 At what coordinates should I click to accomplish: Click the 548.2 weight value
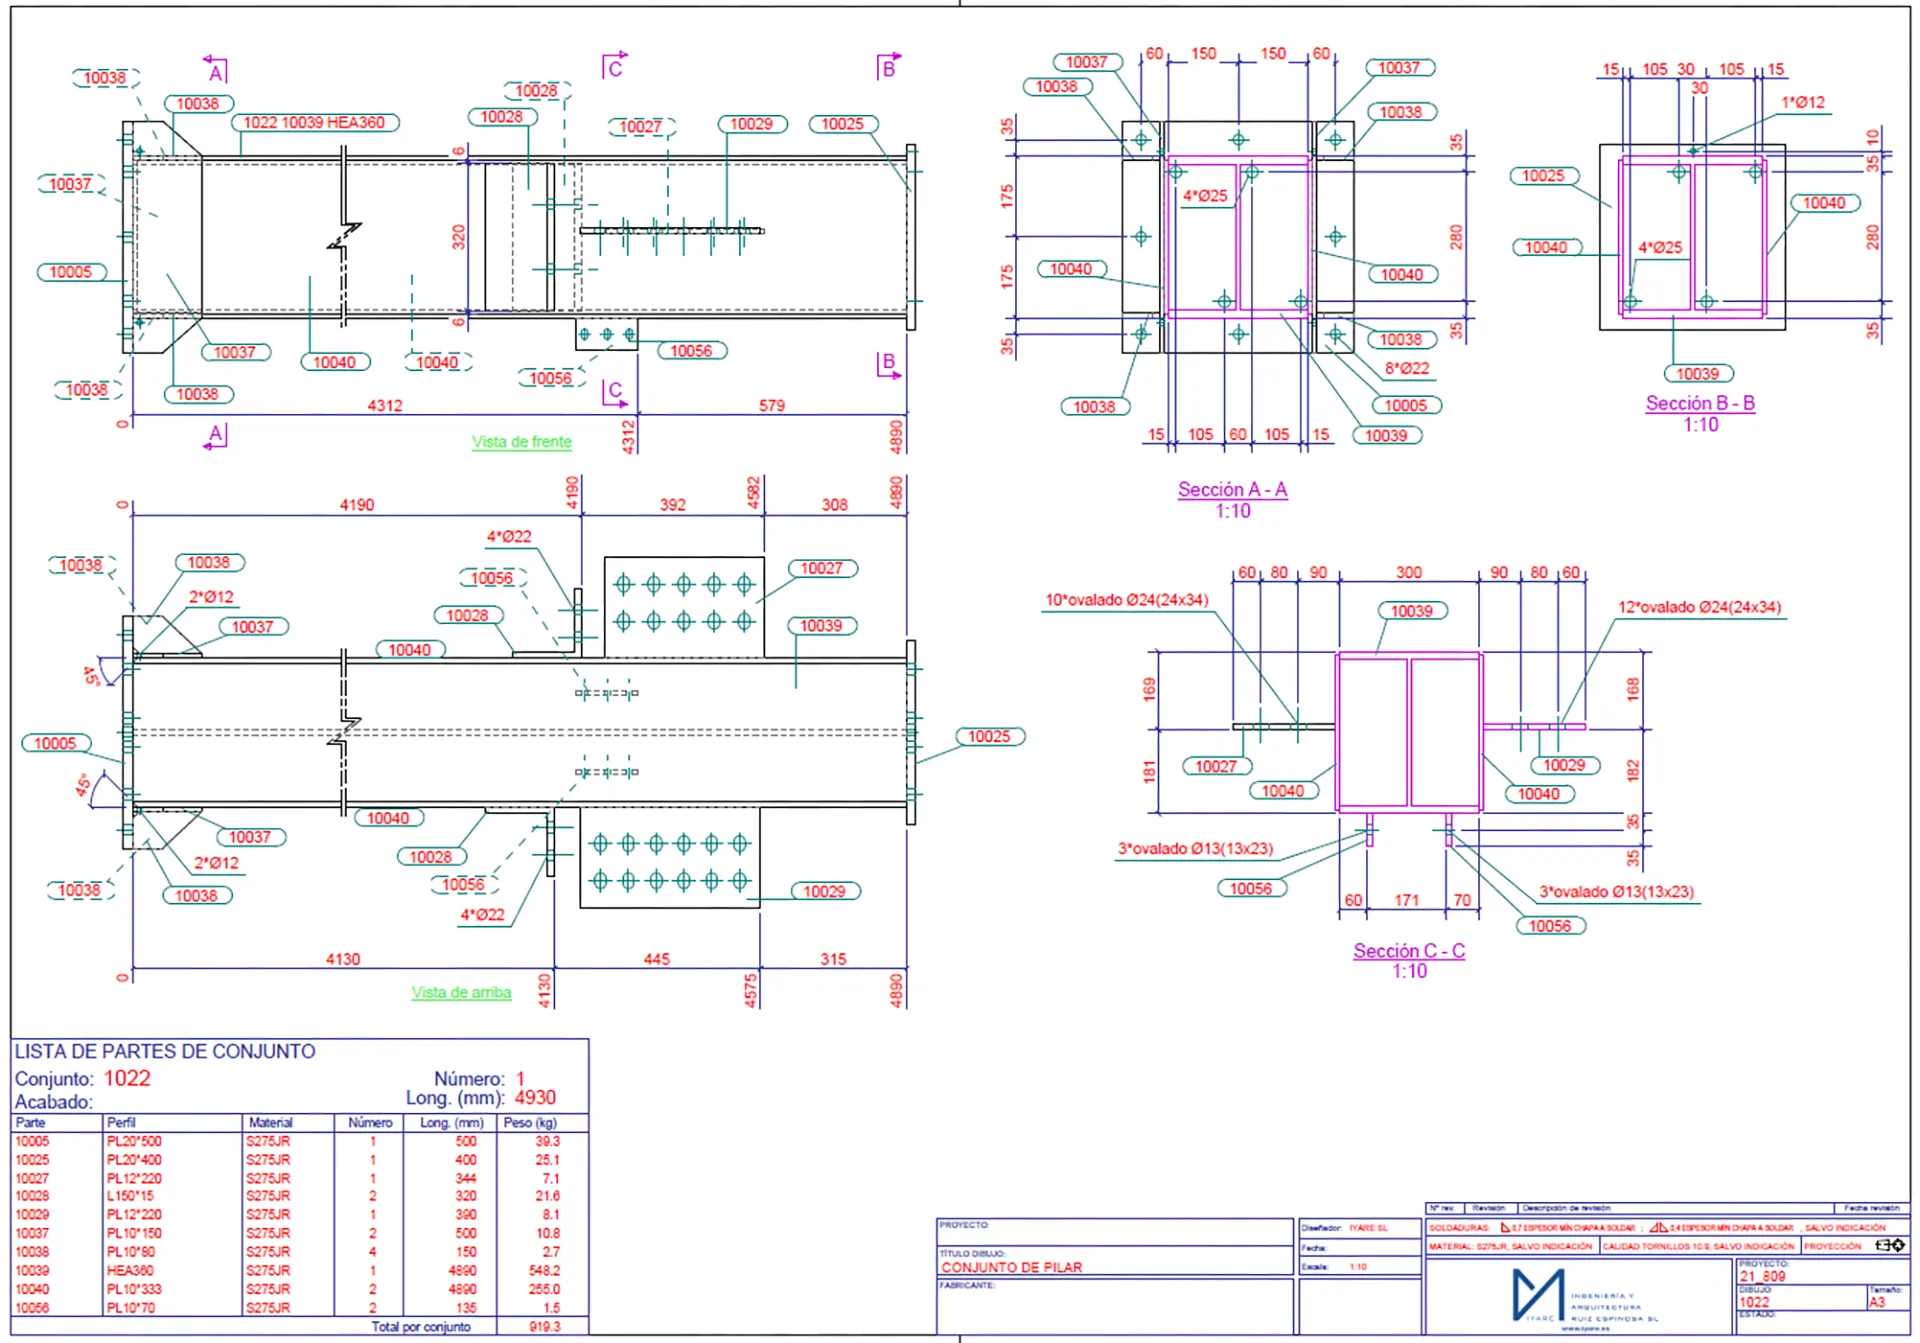point(545,1271)
